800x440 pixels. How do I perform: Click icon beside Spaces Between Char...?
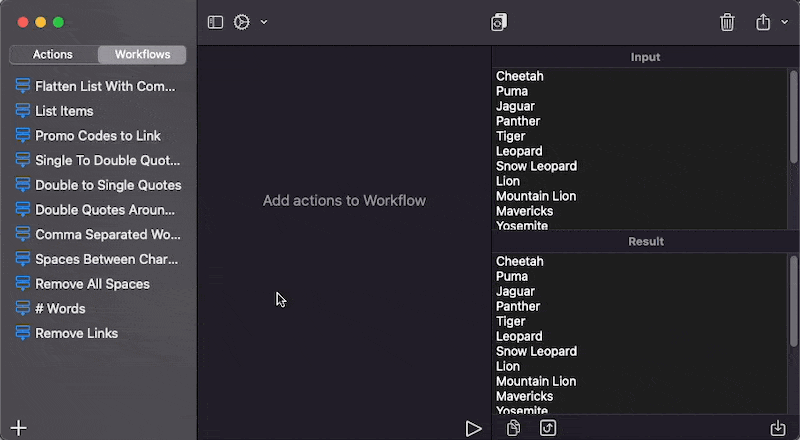[x=23, y=259]
